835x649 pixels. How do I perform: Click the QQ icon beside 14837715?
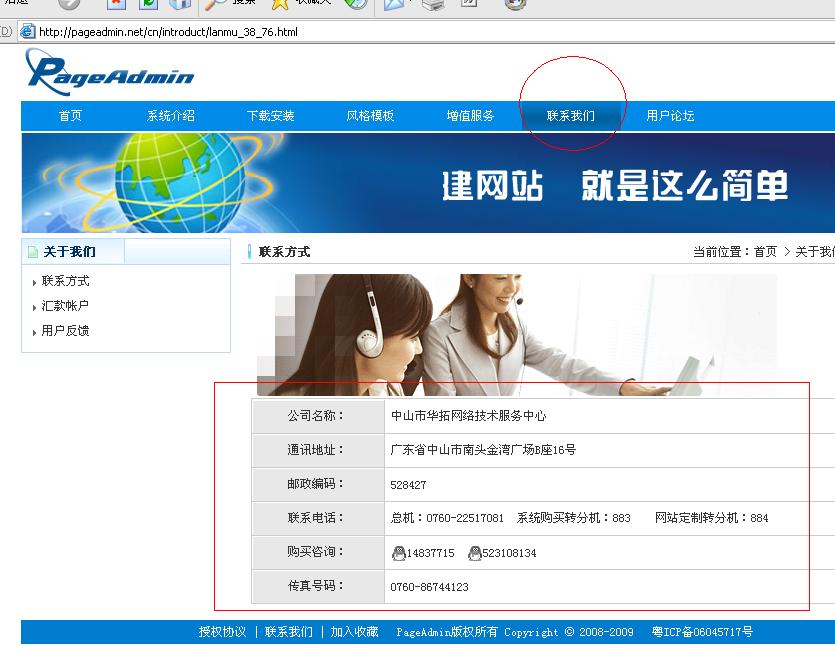pos(398,553)
